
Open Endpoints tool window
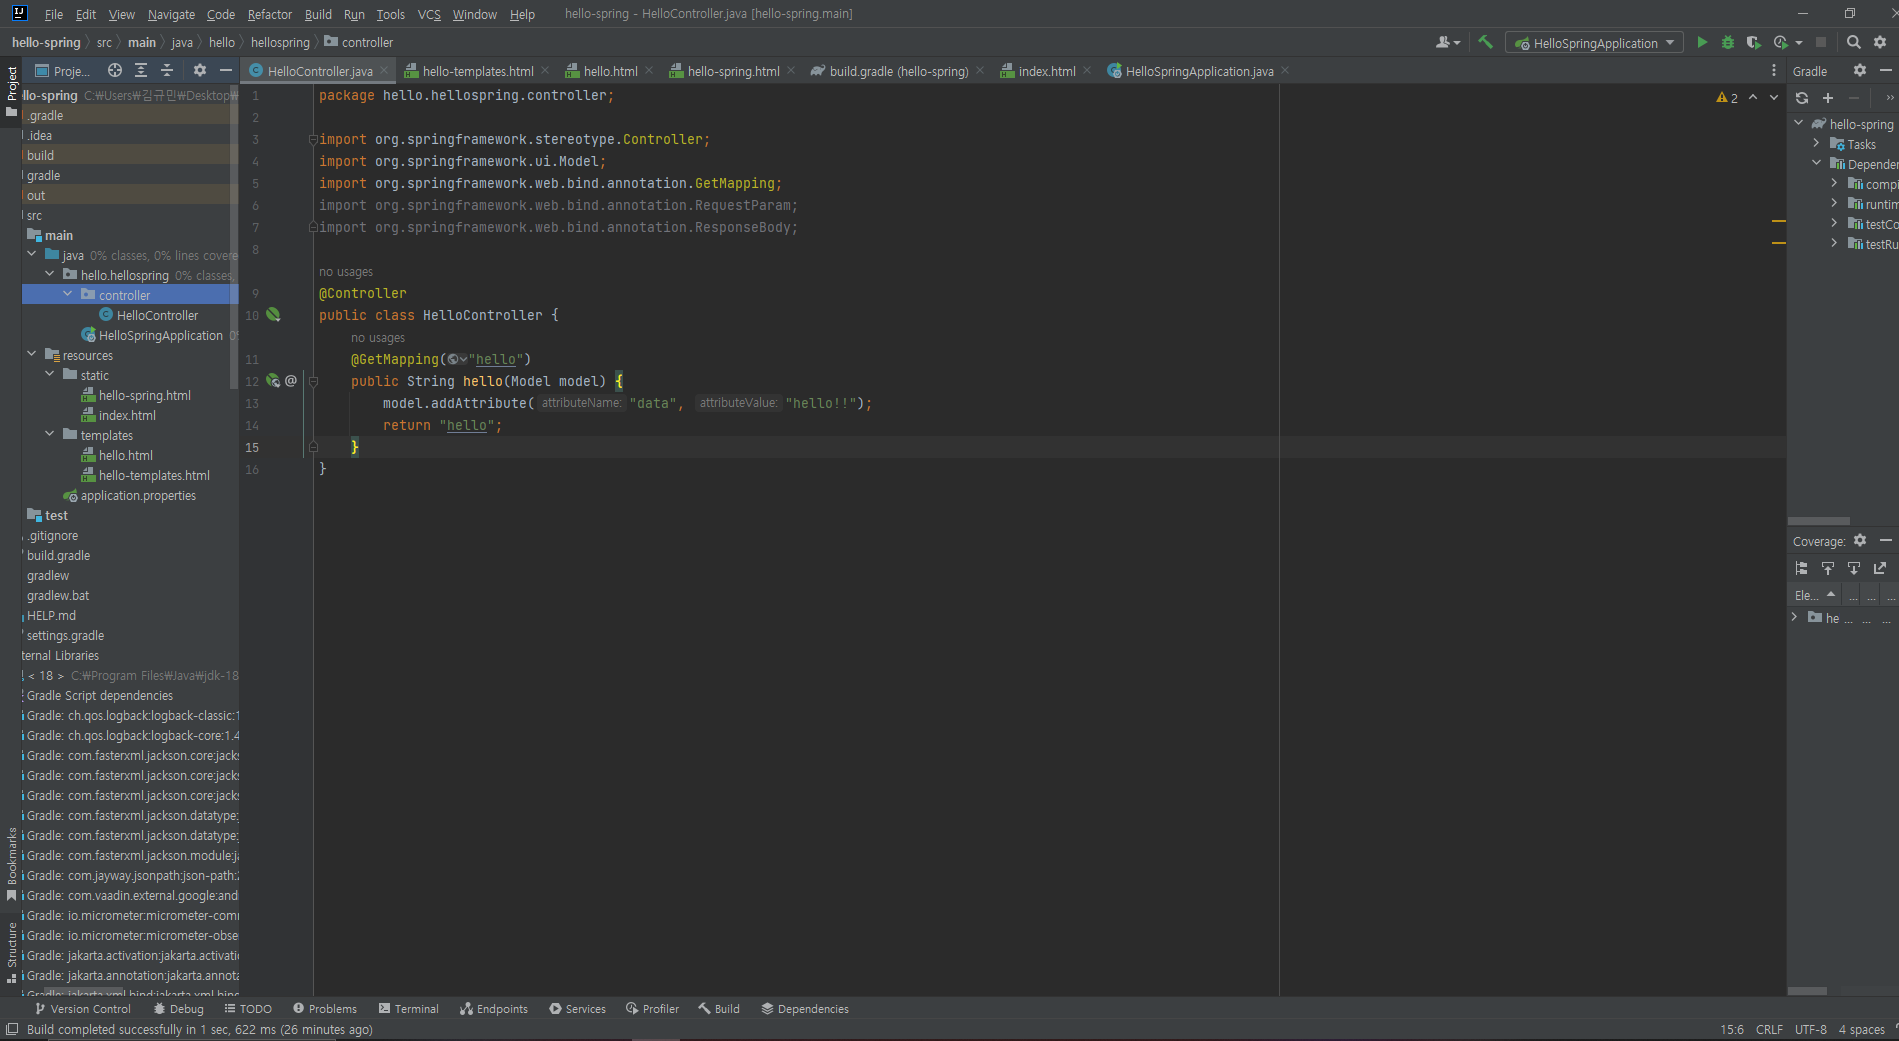[493, 1009]
